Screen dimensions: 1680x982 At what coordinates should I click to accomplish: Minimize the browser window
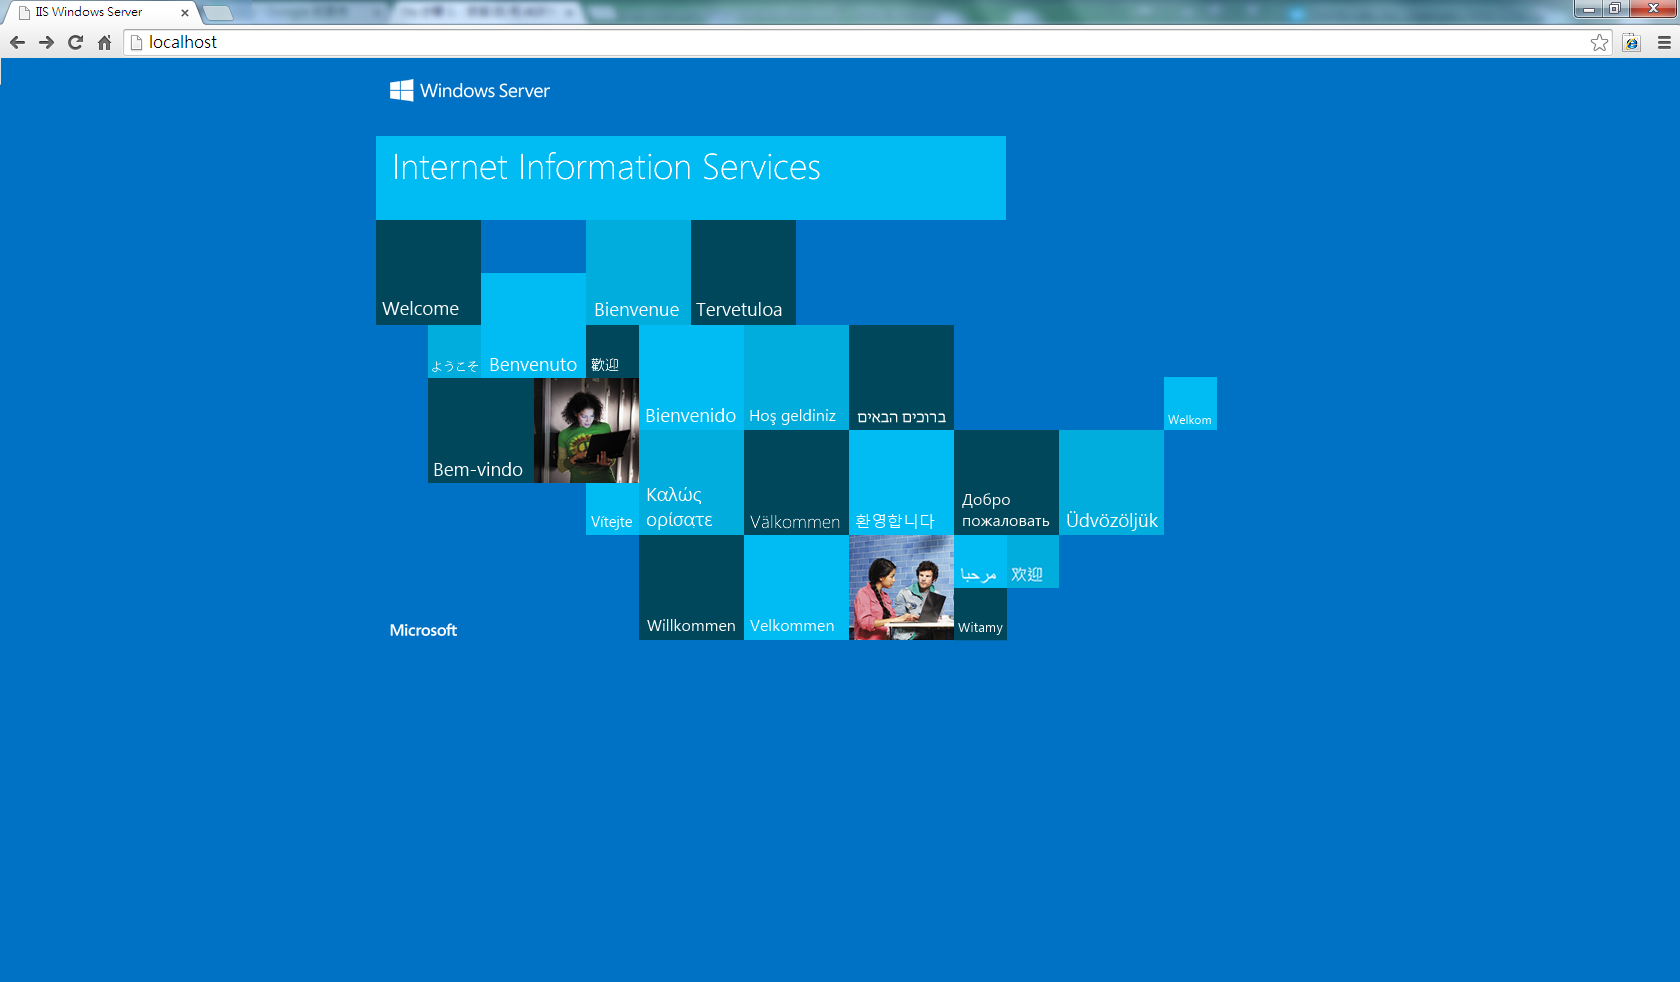point(1588,9)
